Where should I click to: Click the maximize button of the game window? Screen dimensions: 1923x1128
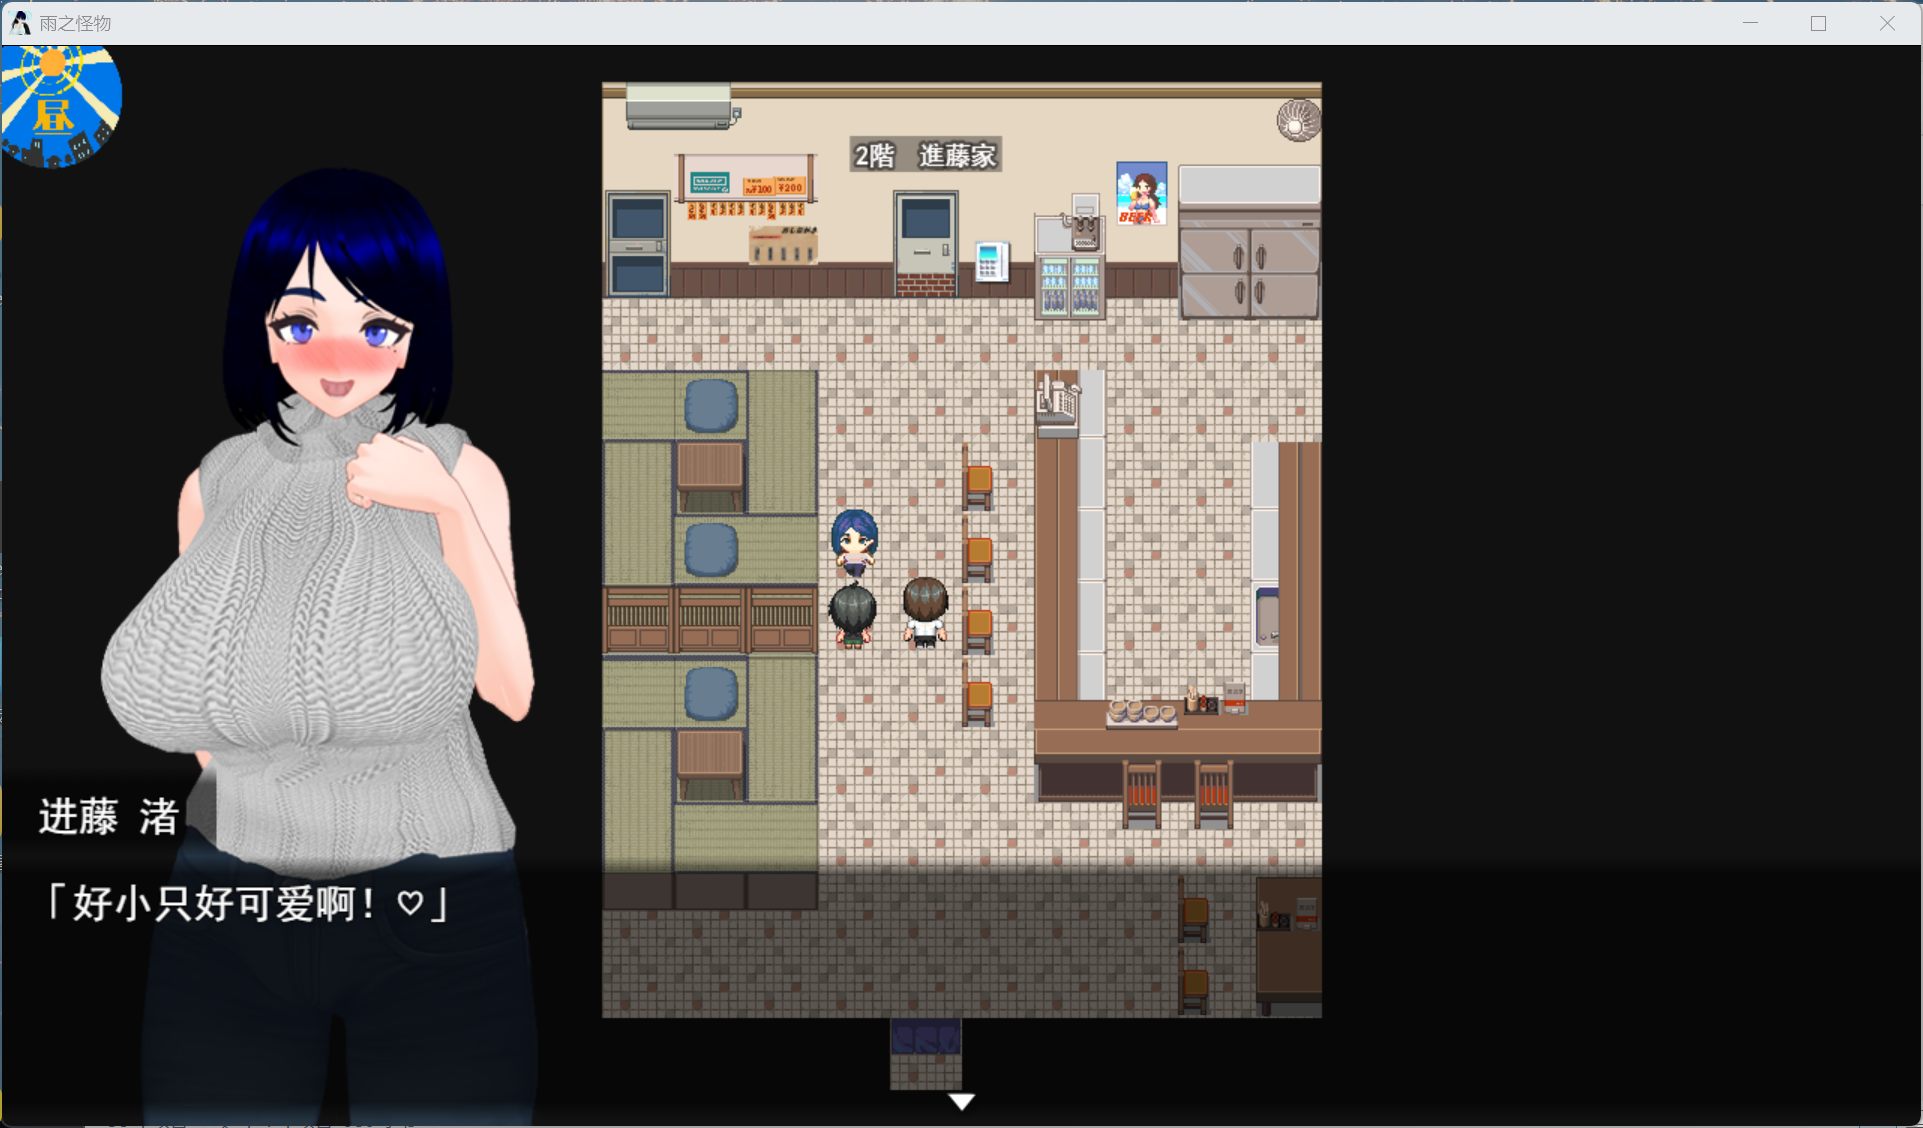tap(1817, 22)
